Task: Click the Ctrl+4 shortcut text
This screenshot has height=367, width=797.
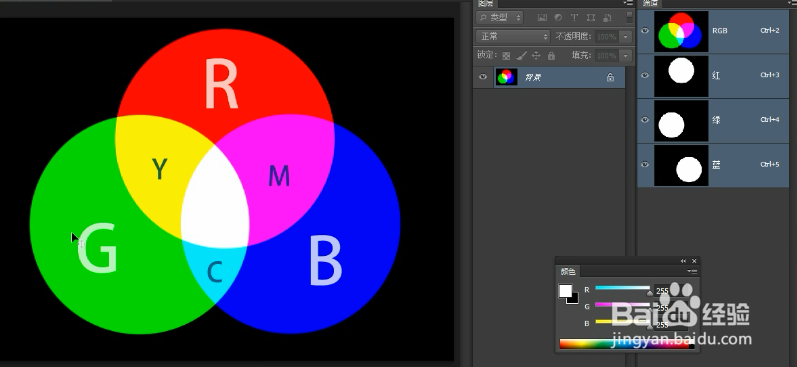Action: pyautogui.click(x=770, y=120)
